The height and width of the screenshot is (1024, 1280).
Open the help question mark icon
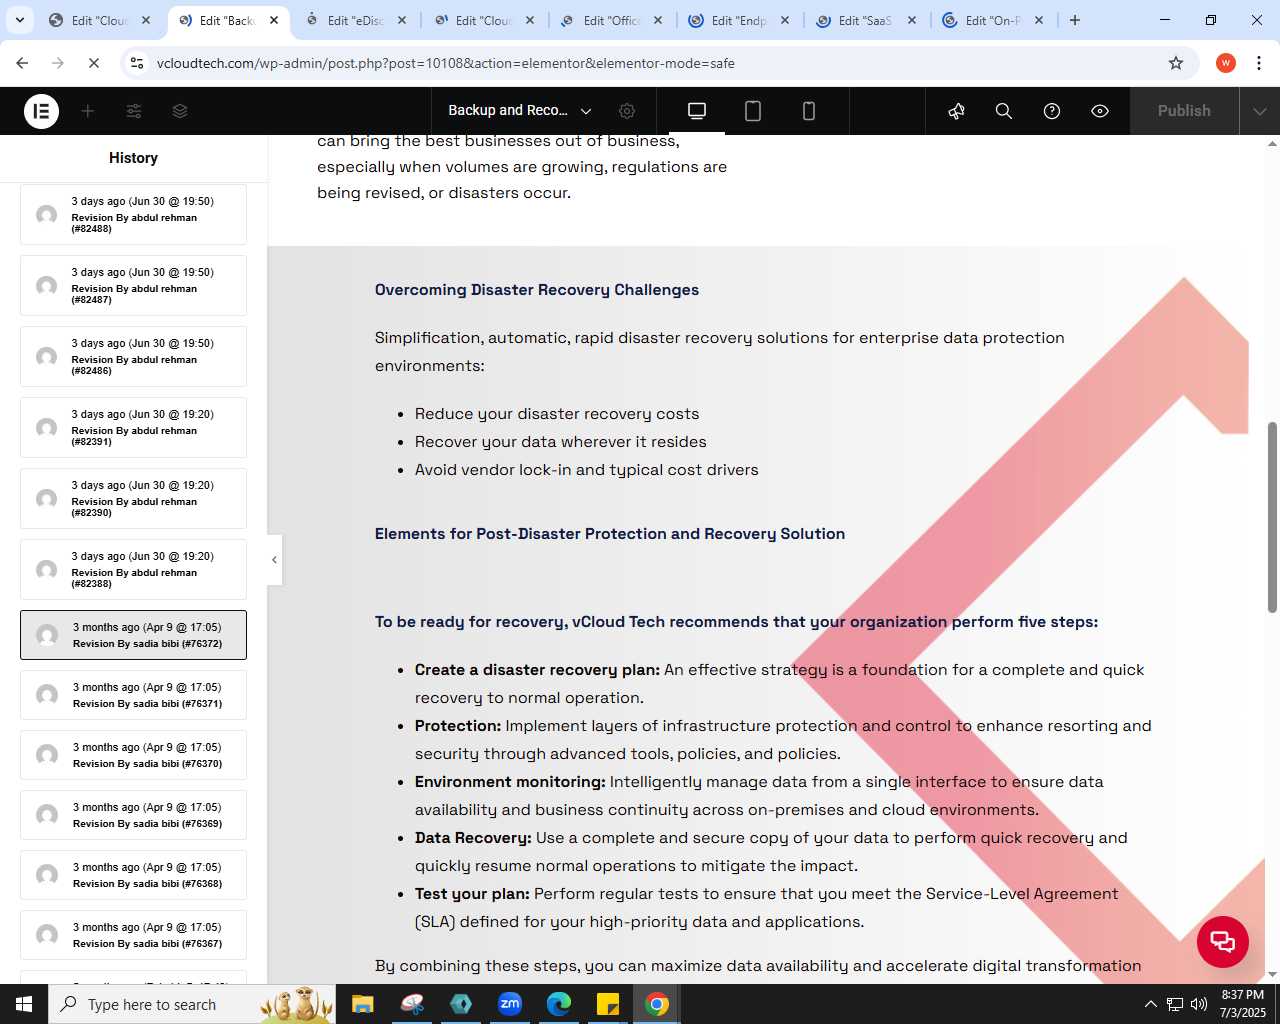tap(1052, 111)
